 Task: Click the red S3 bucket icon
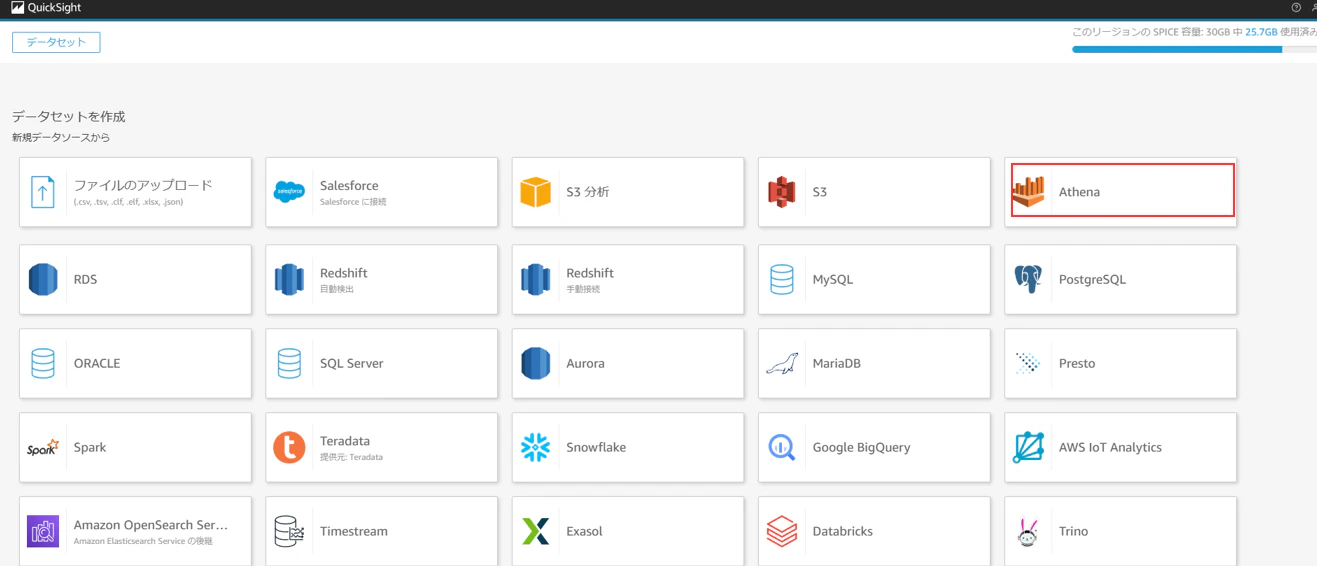782,192
